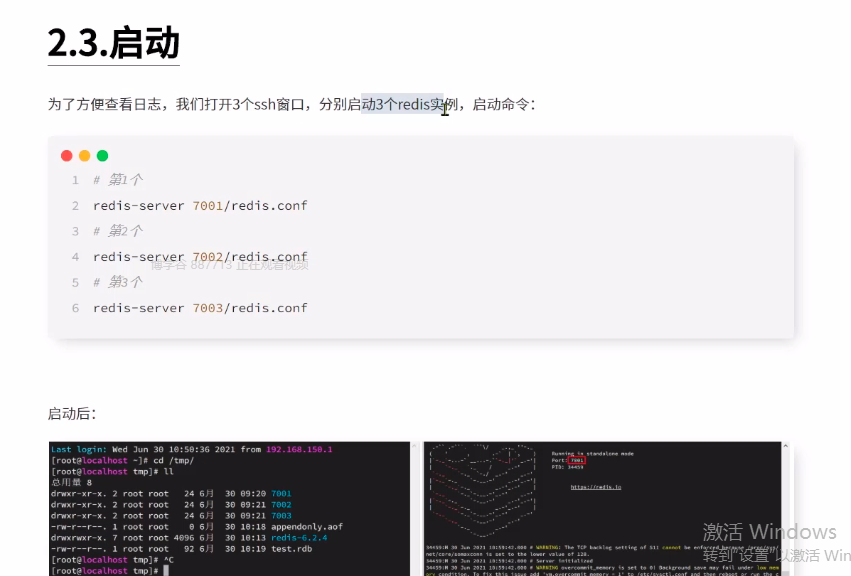Click the heading "2.3.启动"
This screenshot has height=576, width=851.
coord(113,43)
